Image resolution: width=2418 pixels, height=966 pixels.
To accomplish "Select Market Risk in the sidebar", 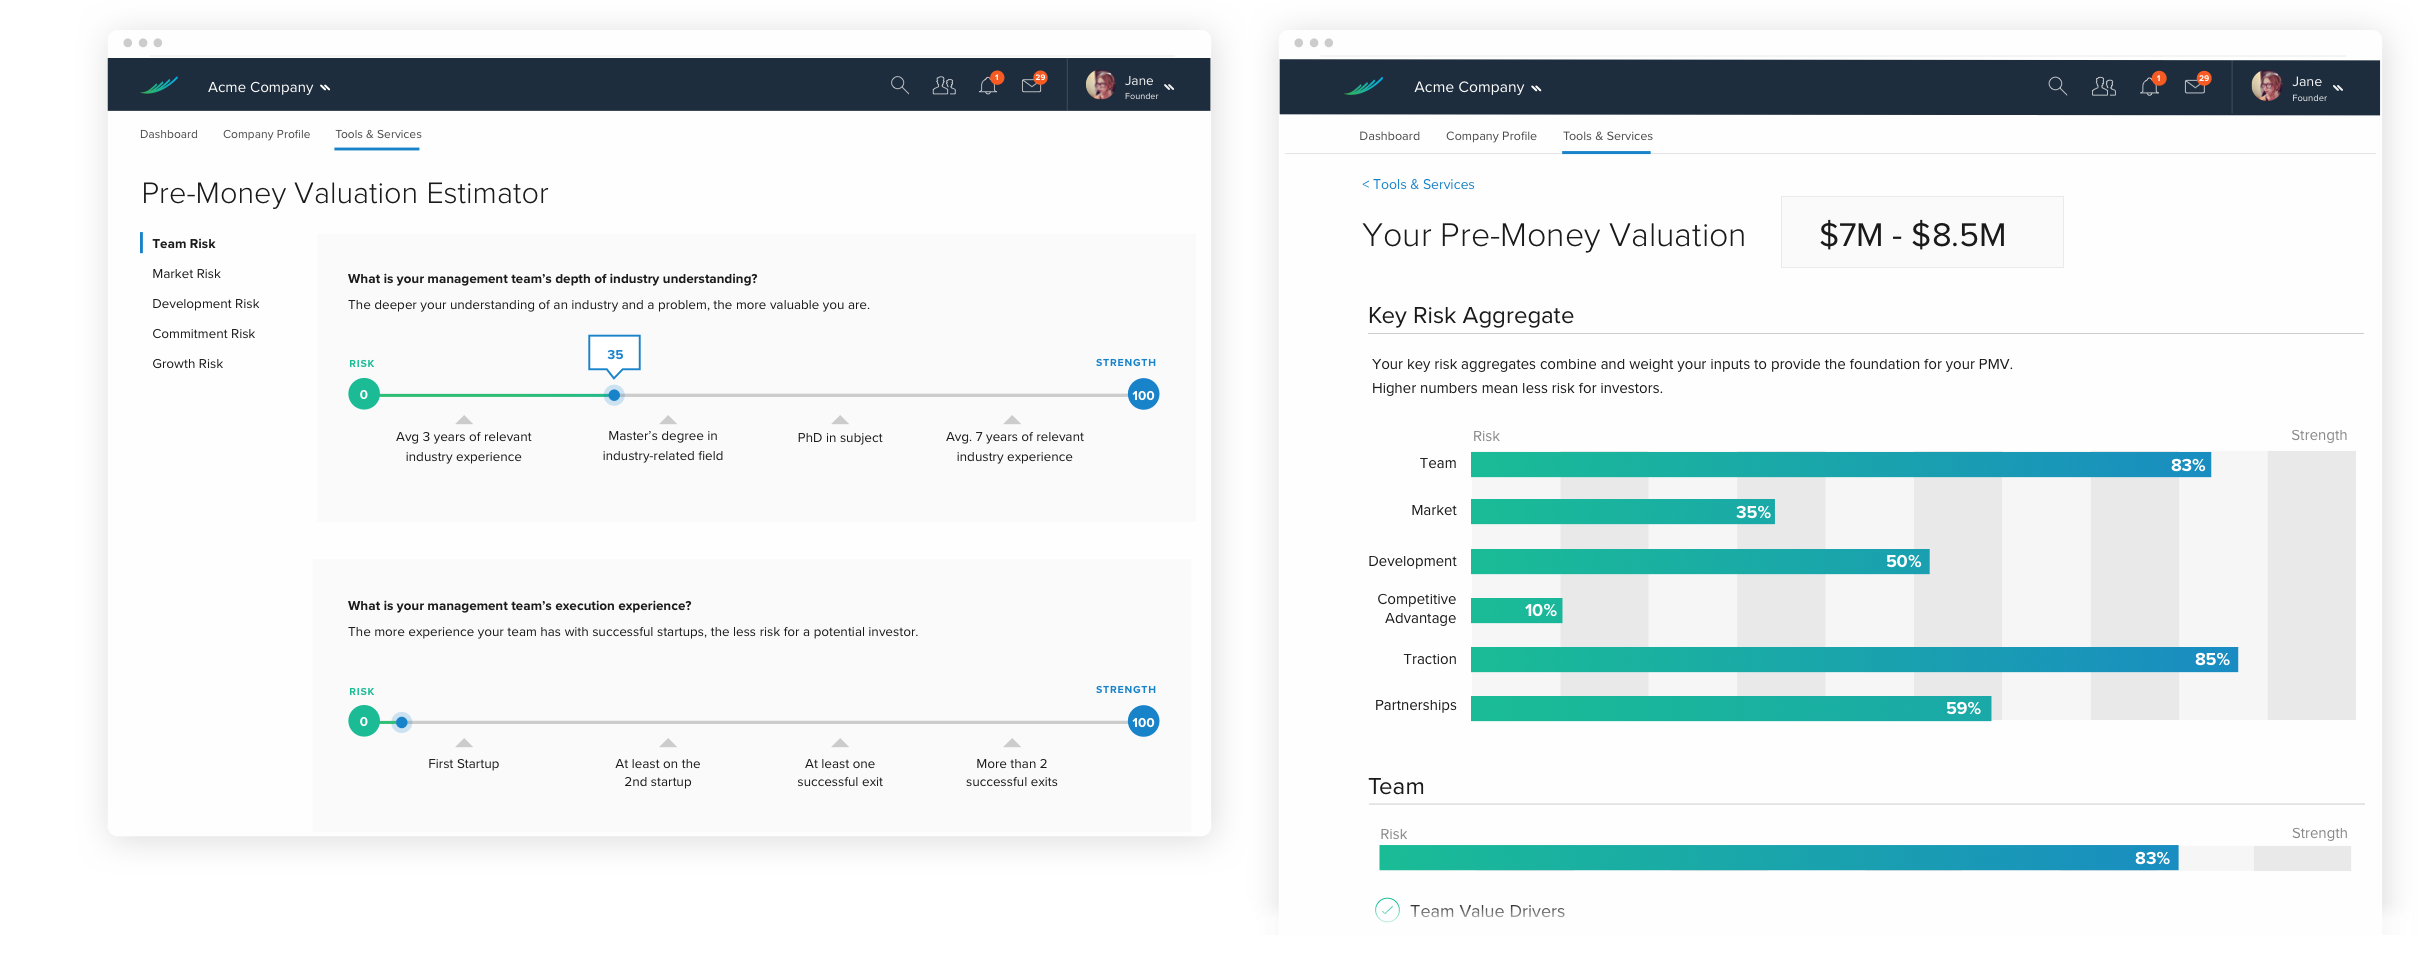I will coord(186,274).
